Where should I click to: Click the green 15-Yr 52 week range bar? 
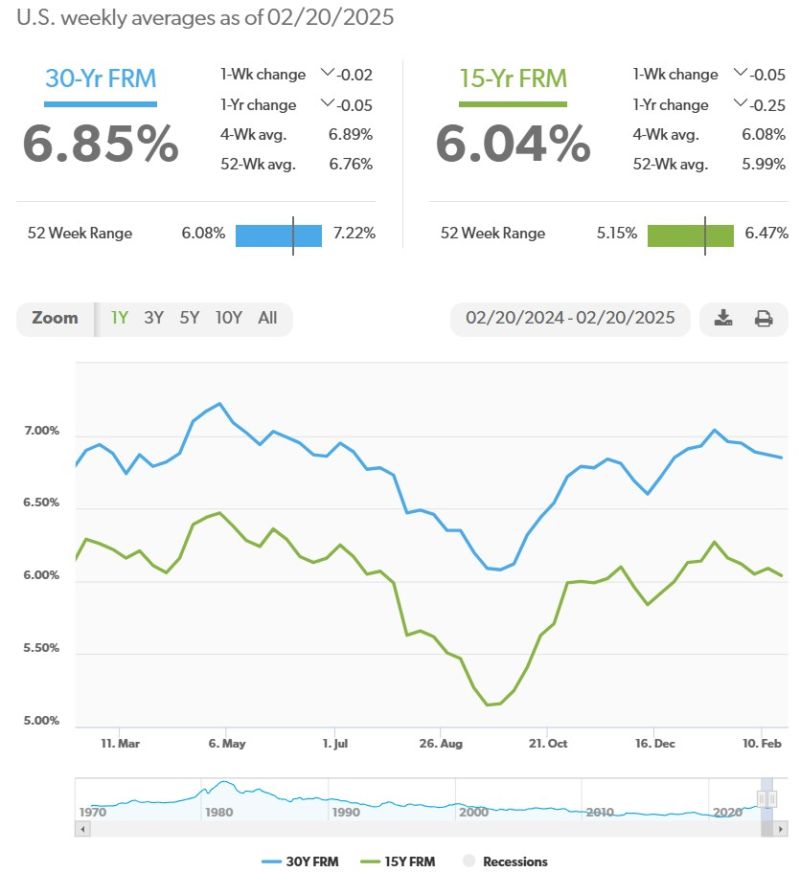[x=690, y=234]
